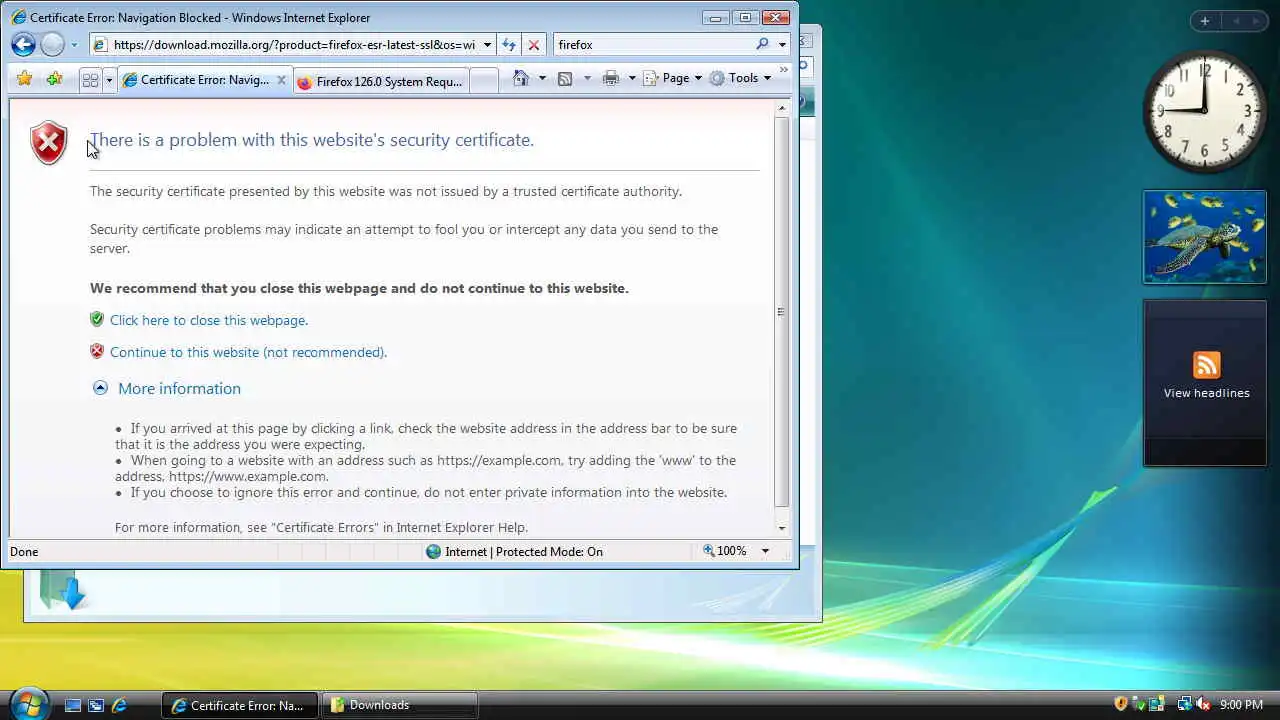The image size is (1280, 720).
Task: Click Show Desktop in Quick Launch
Action: coord(73,705)
